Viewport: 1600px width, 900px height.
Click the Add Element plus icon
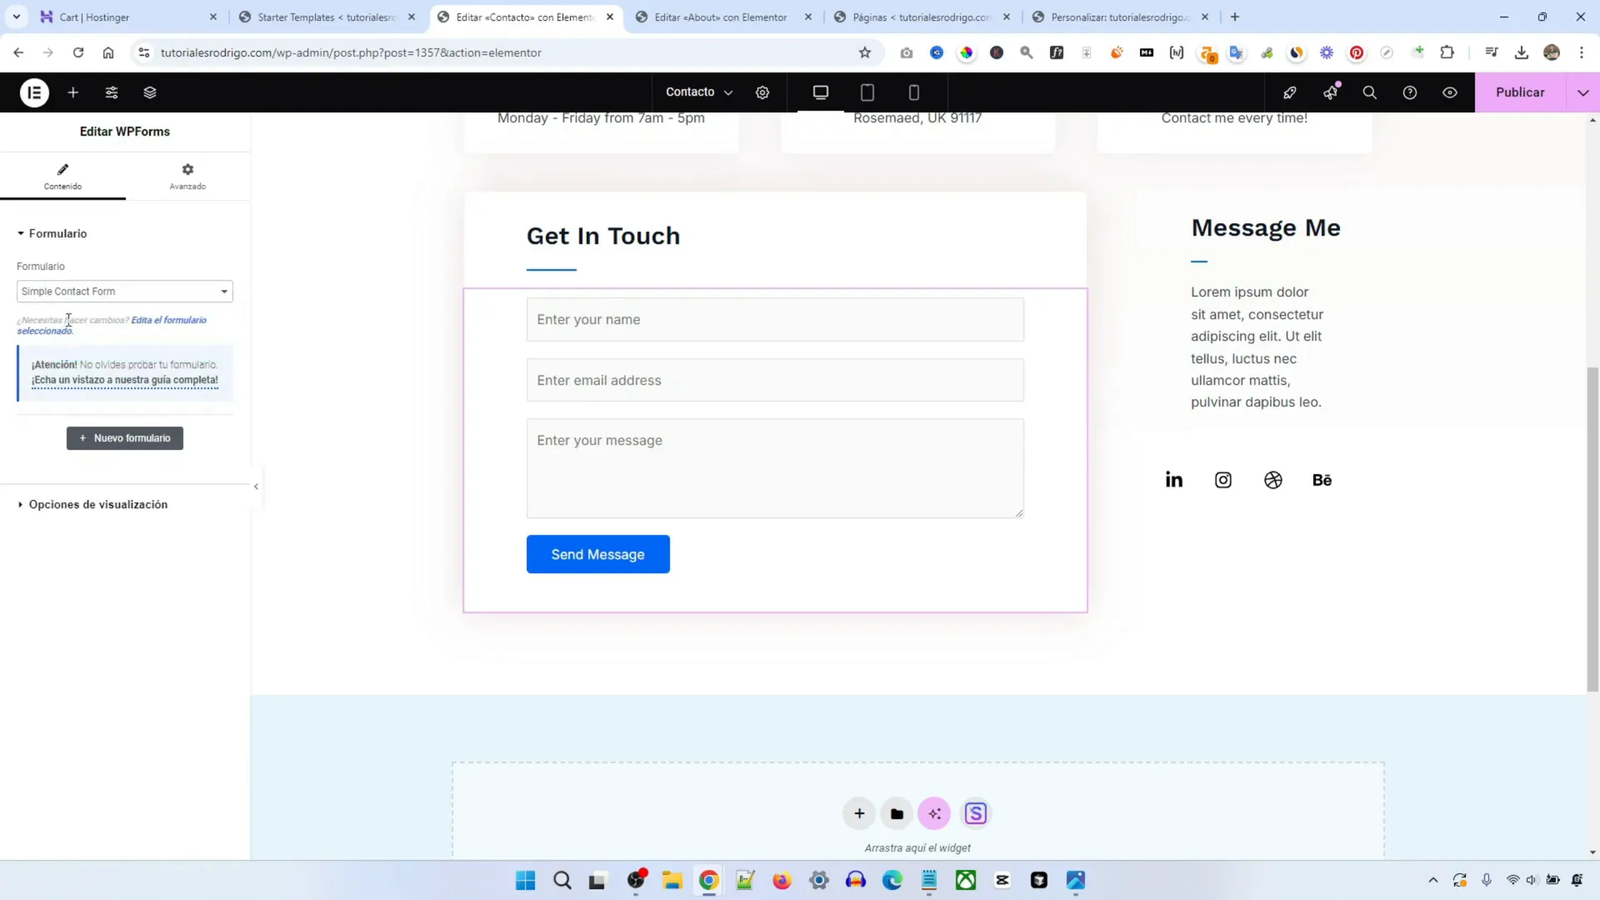point(71,92)
